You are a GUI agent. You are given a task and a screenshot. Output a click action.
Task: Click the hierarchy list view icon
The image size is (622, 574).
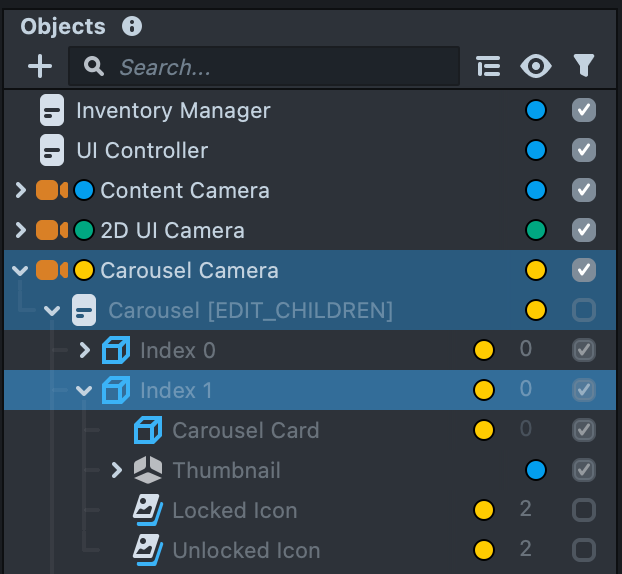pos(488,67)
